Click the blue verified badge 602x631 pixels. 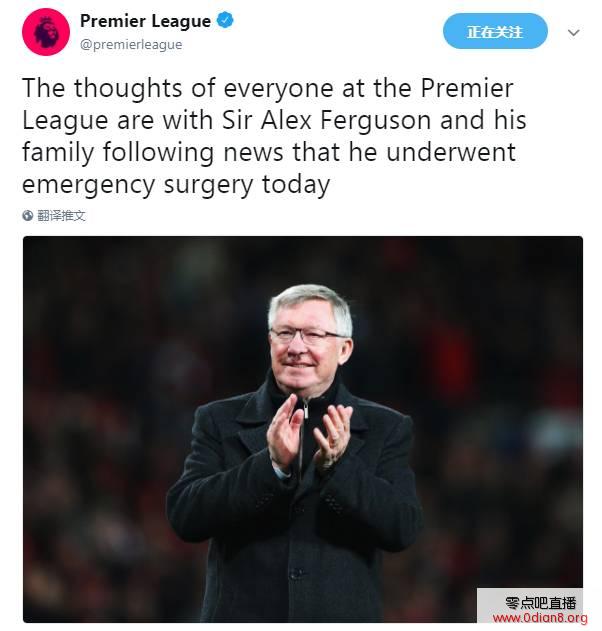tap(225, 20)
